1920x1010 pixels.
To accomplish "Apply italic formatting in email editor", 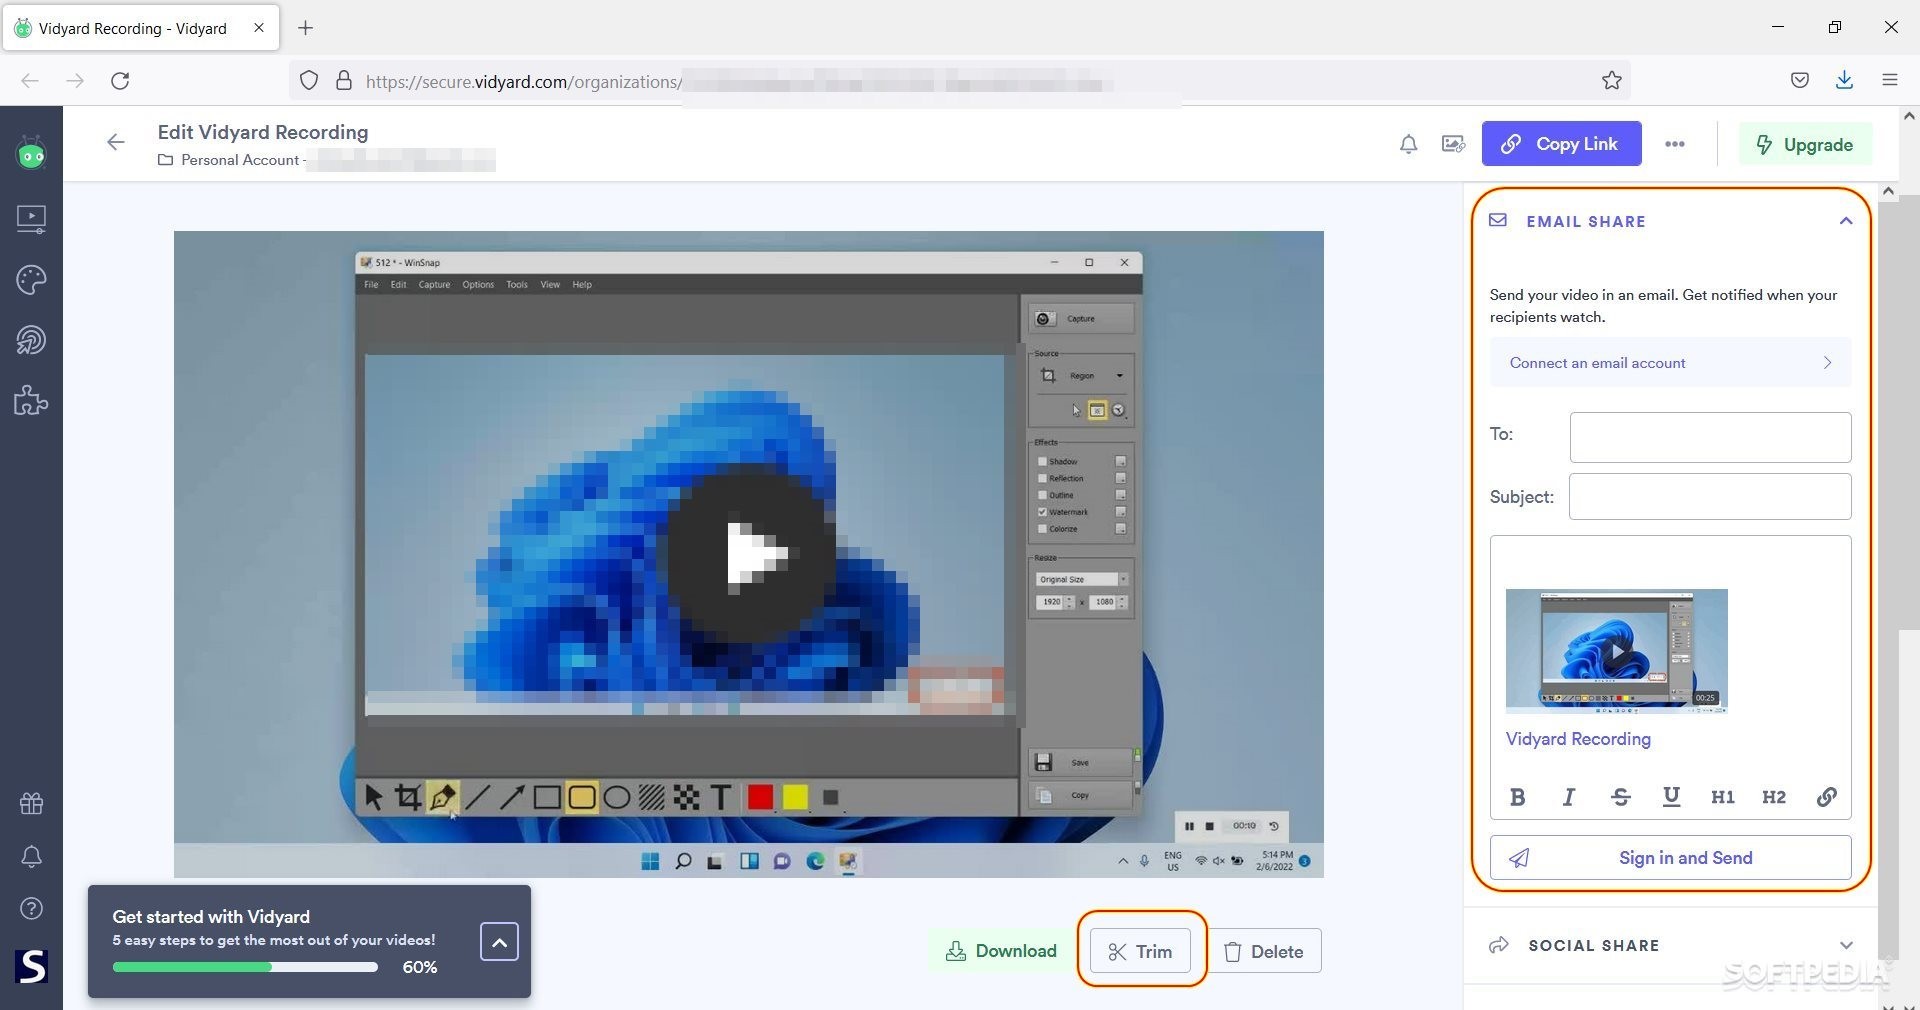I will (x=1569, y=797).
